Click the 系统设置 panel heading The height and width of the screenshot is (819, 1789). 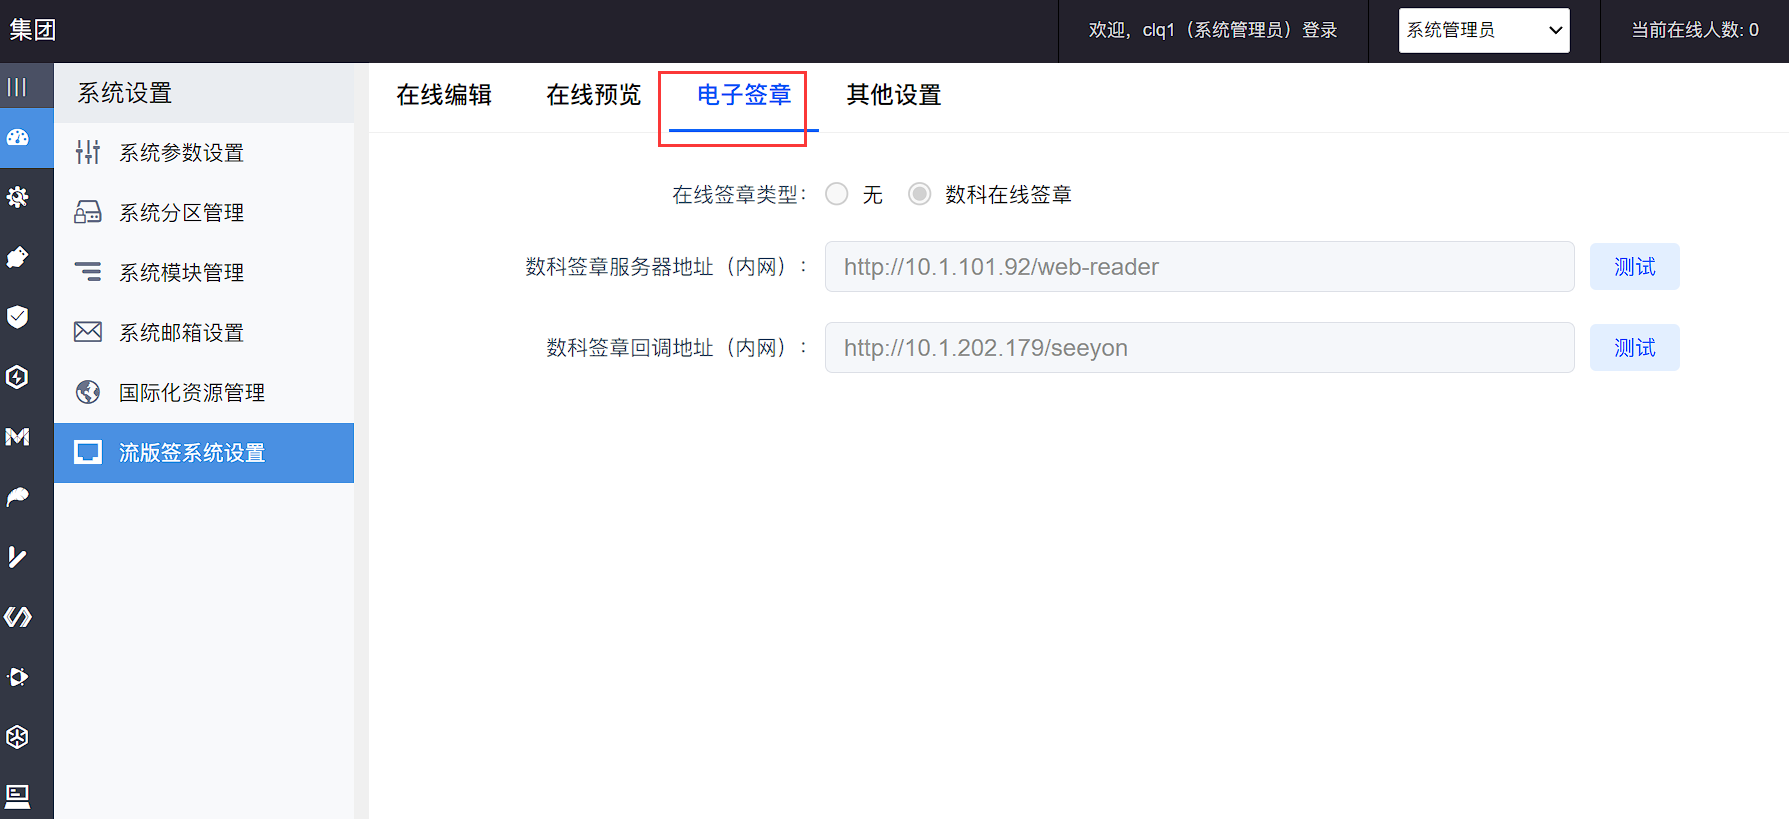125,93
